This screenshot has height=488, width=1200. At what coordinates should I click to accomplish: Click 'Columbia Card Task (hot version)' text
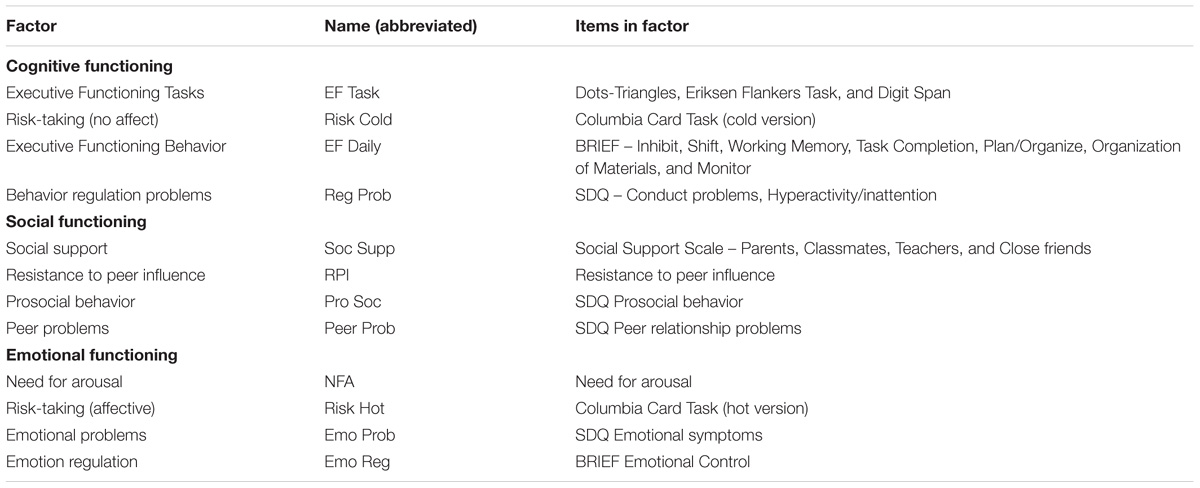click(x=692, y=408)
